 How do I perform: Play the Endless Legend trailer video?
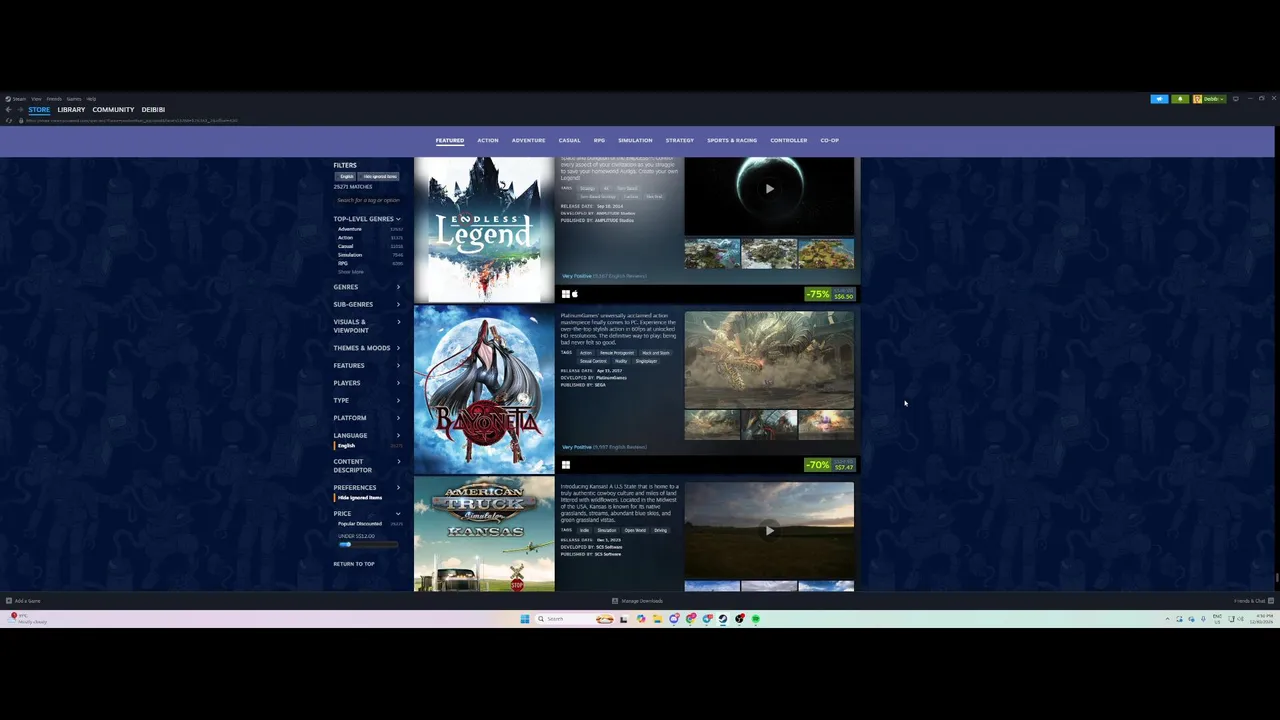click(769, 189)
